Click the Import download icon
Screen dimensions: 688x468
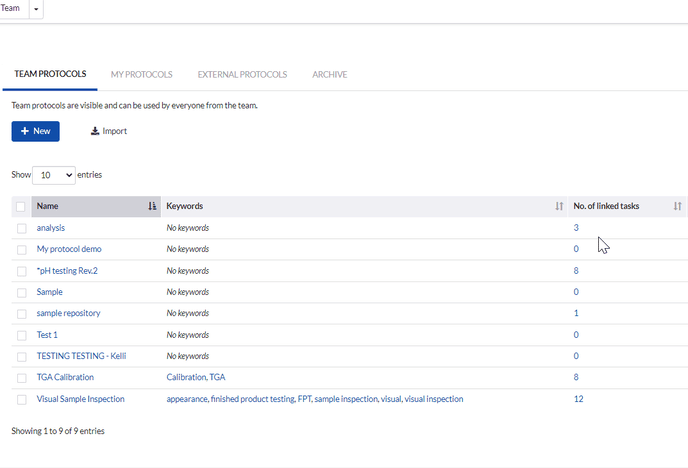95,131
